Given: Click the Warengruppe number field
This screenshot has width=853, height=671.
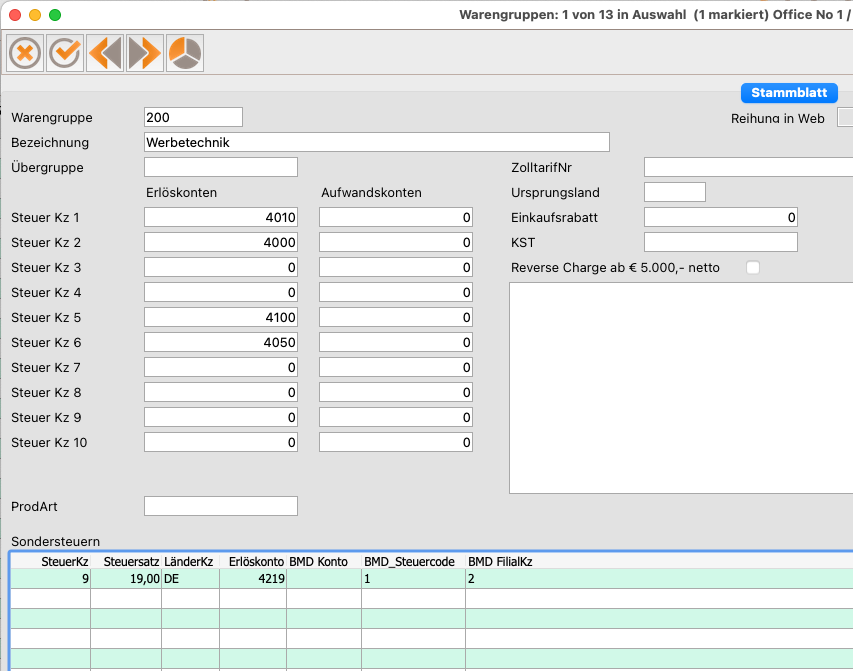Looking at the screenshot, I should 193,118.
